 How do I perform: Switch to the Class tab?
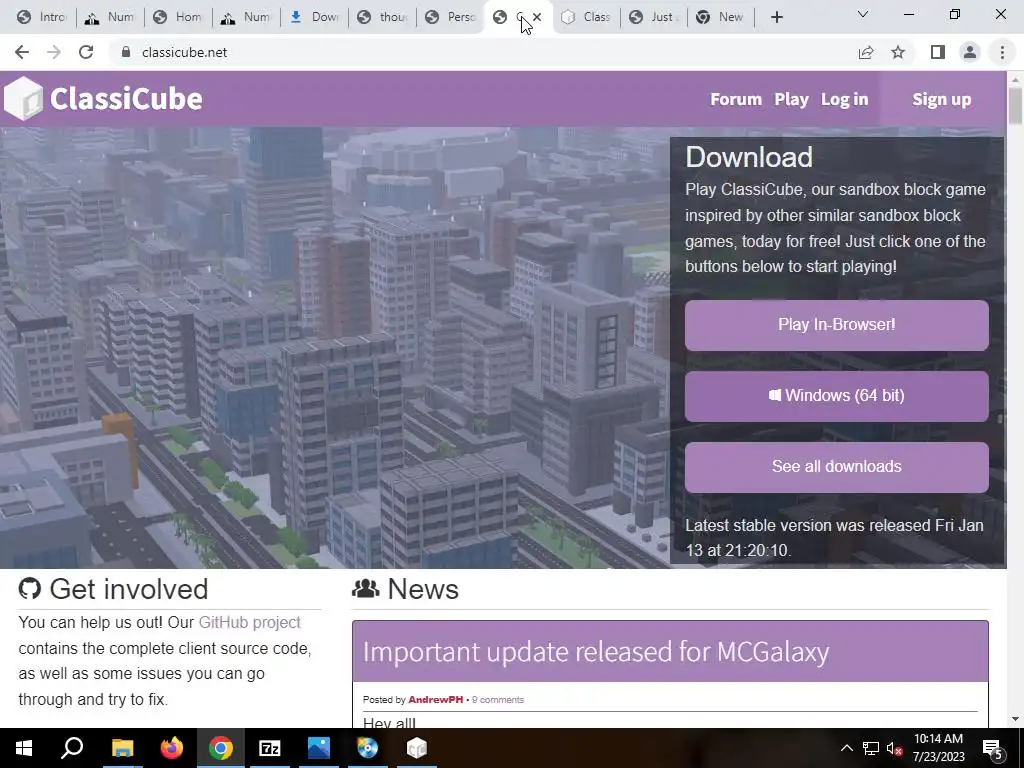[586, 17]
